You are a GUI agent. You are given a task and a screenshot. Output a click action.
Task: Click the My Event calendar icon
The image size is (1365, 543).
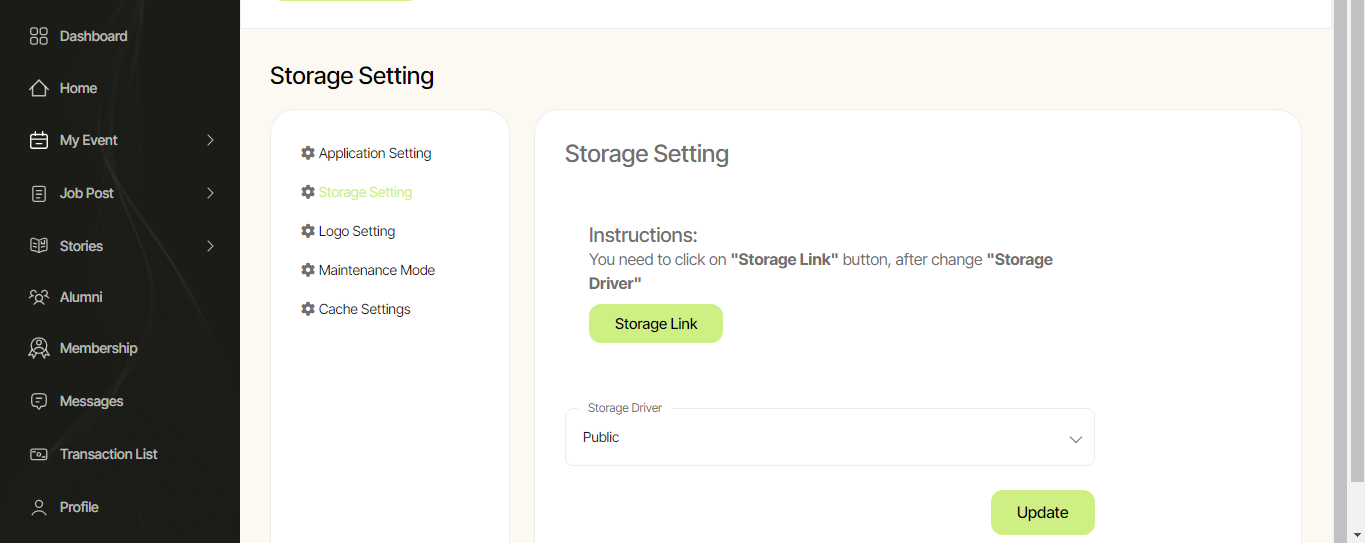coord(39,140)
